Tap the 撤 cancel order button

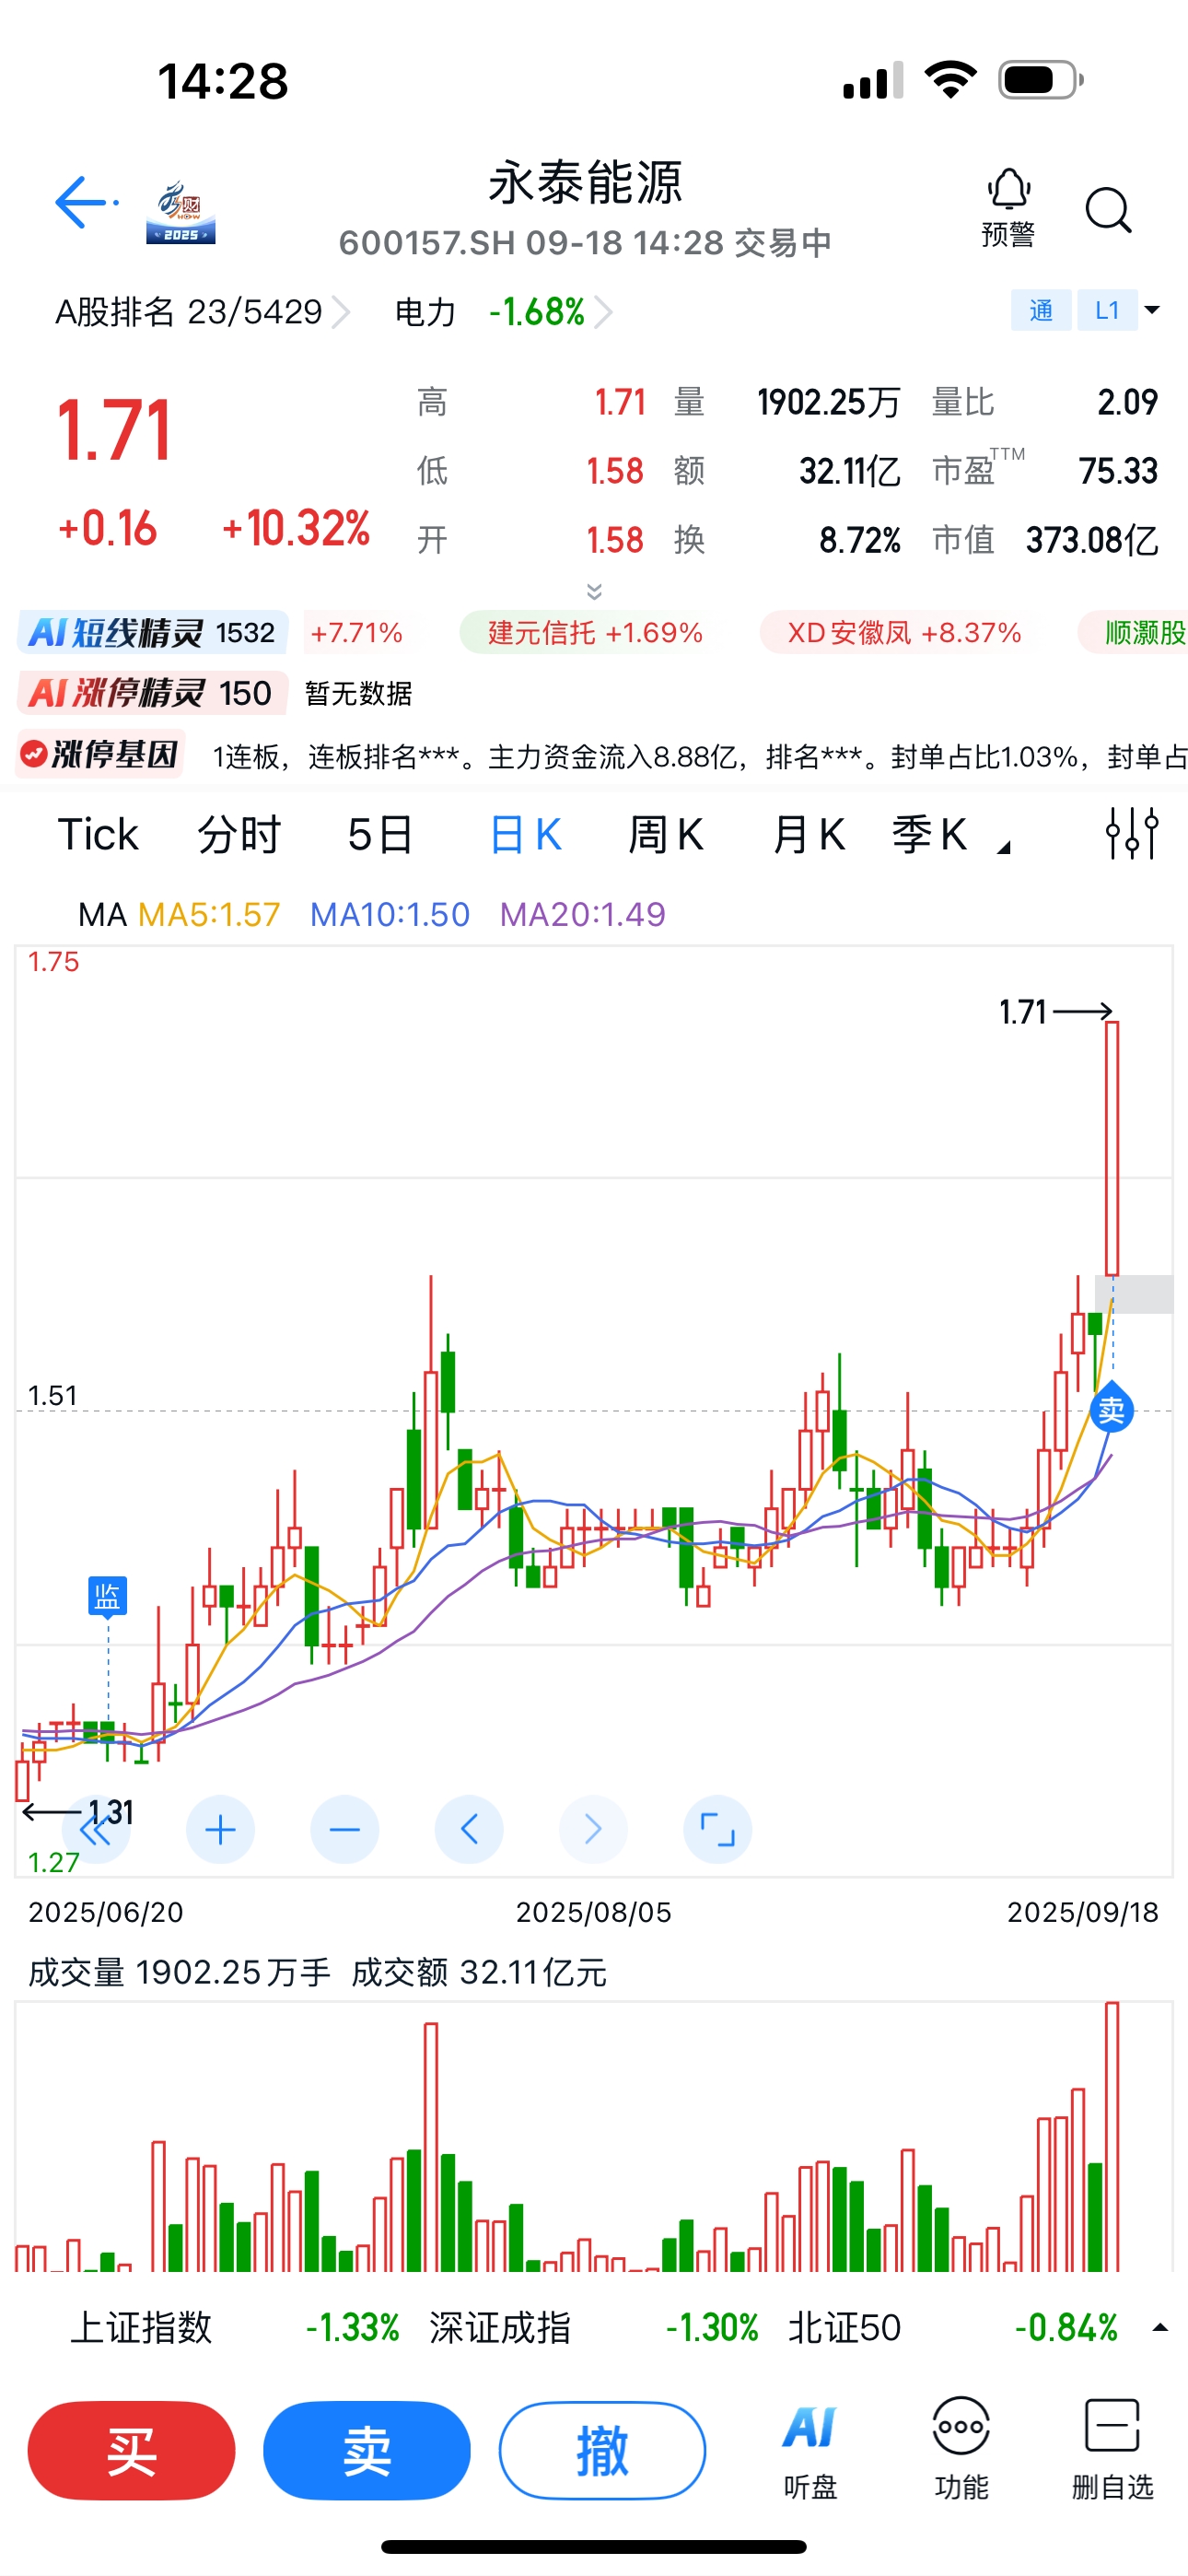click(602, 2451)
